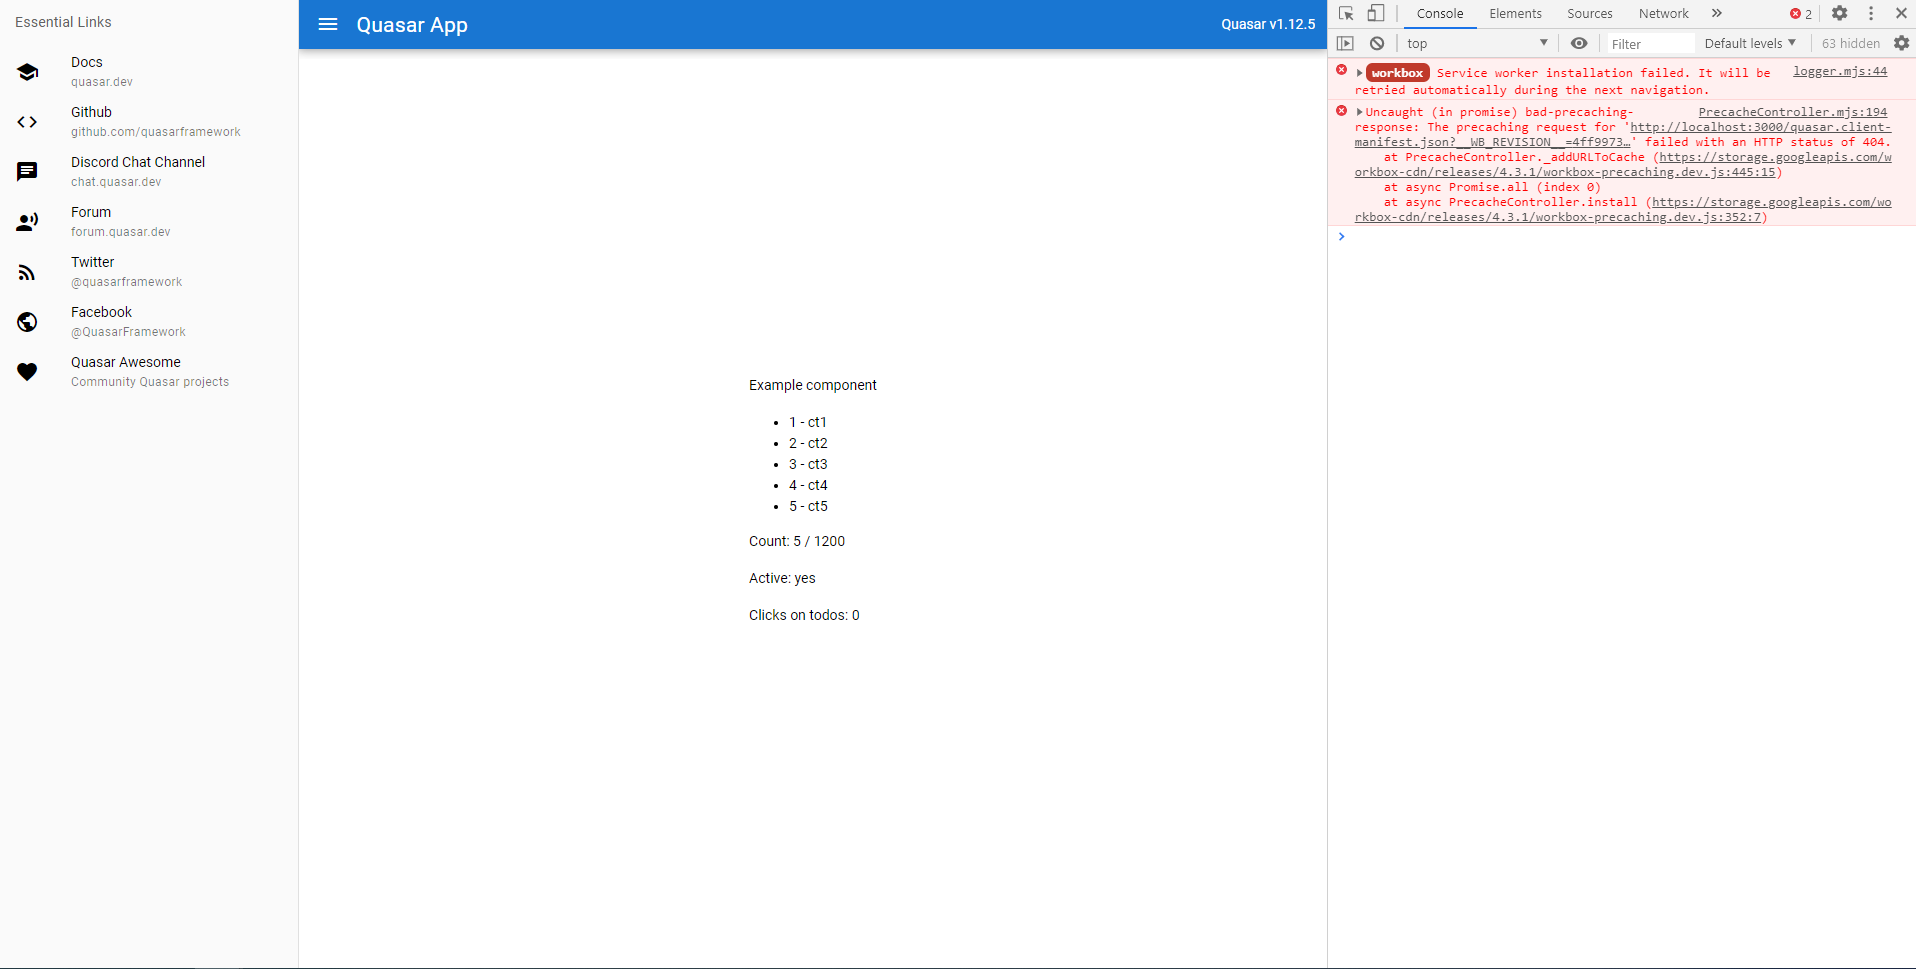Screen dimensions: 1916x969
Task: Open the Docs quasar.dev link
Action: click(149, 72)
